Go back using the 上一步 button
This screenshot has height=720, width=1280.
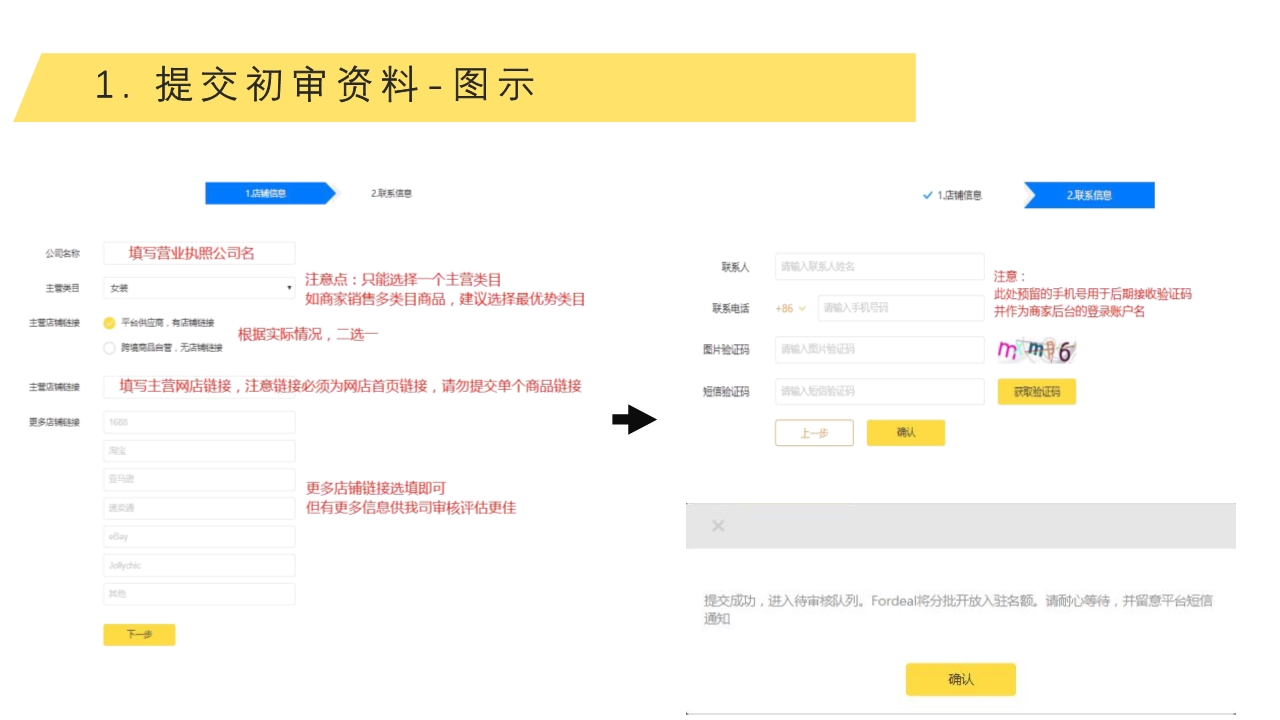click(x=814, y=433)
